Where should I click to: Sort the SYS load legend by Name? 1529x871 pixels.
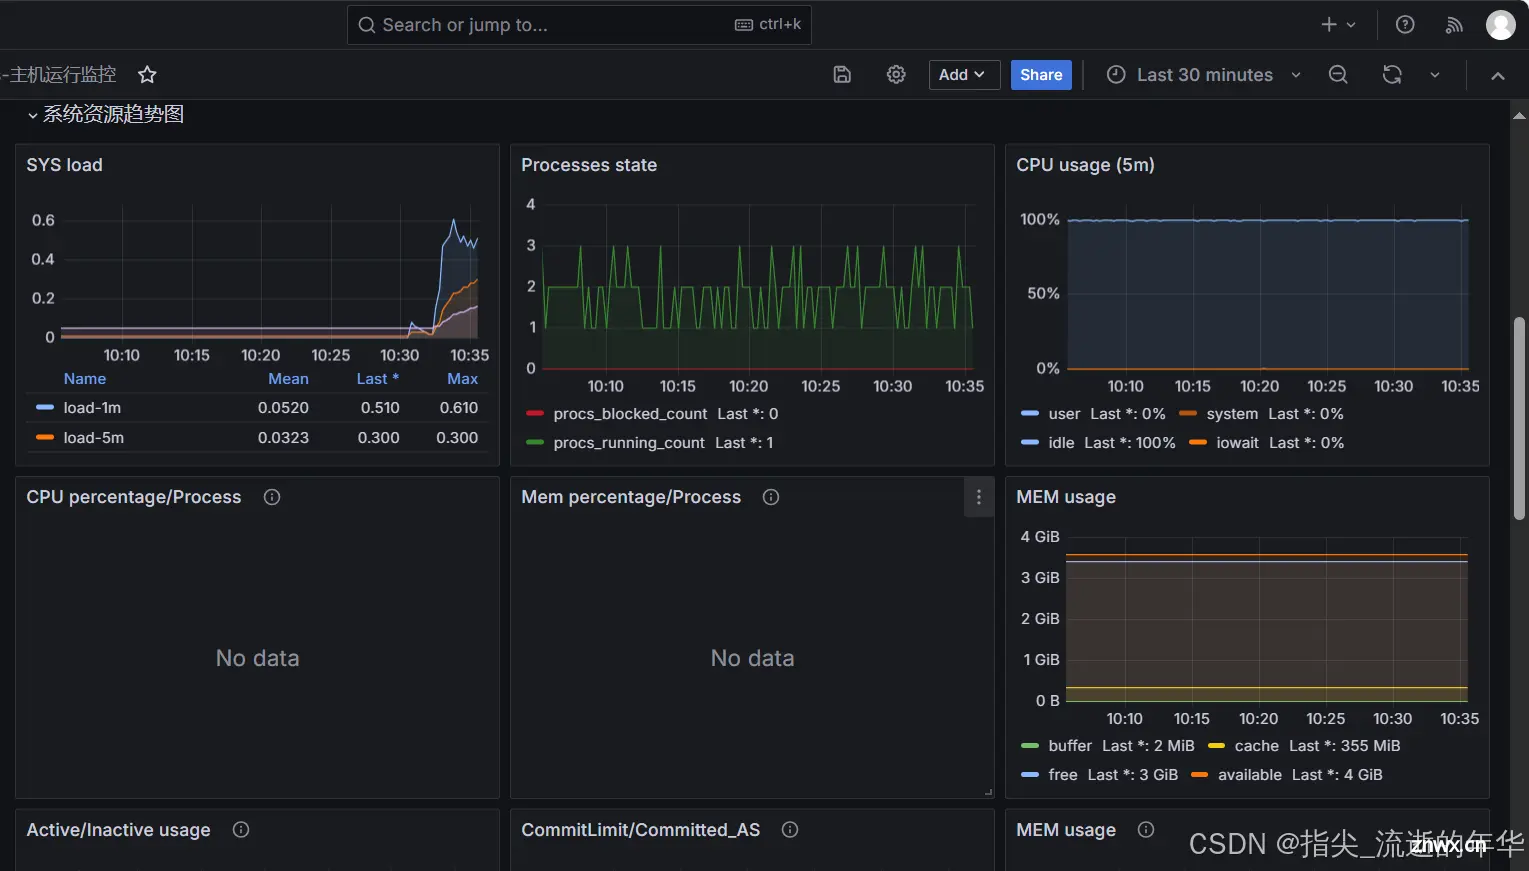(x=85, y=379)
